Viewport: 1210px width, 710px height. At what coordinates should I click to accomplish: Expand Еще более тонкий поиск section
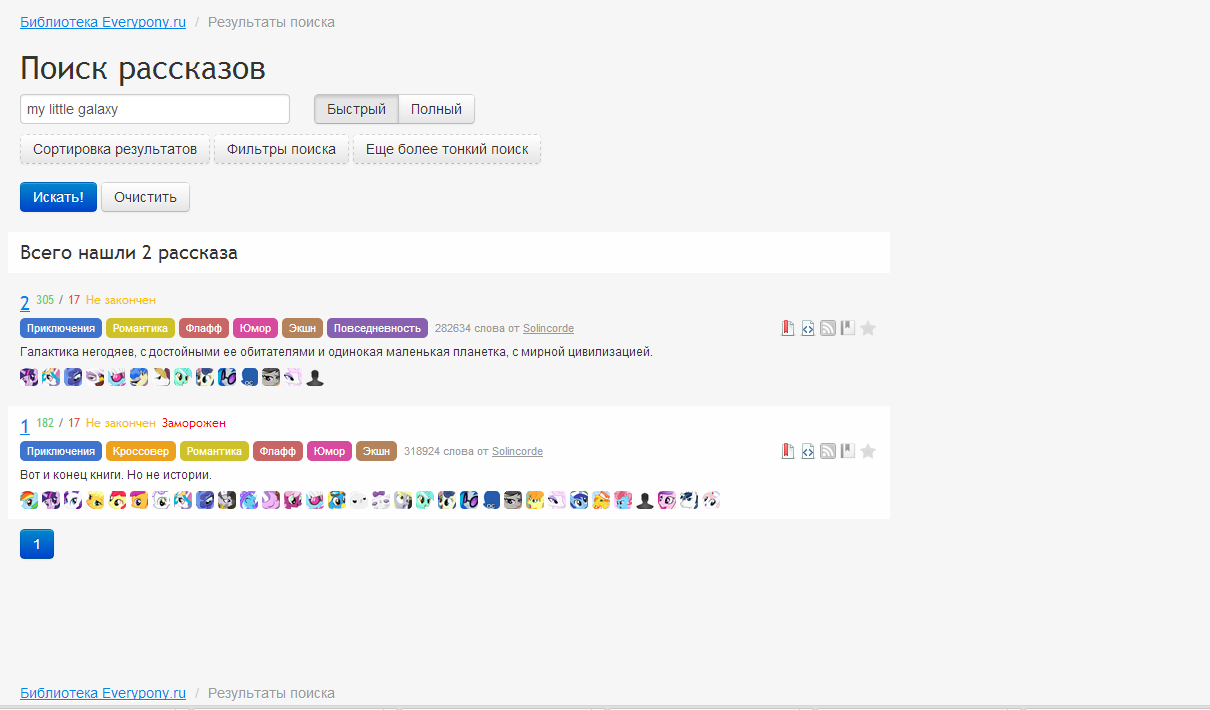pos(447,149)
